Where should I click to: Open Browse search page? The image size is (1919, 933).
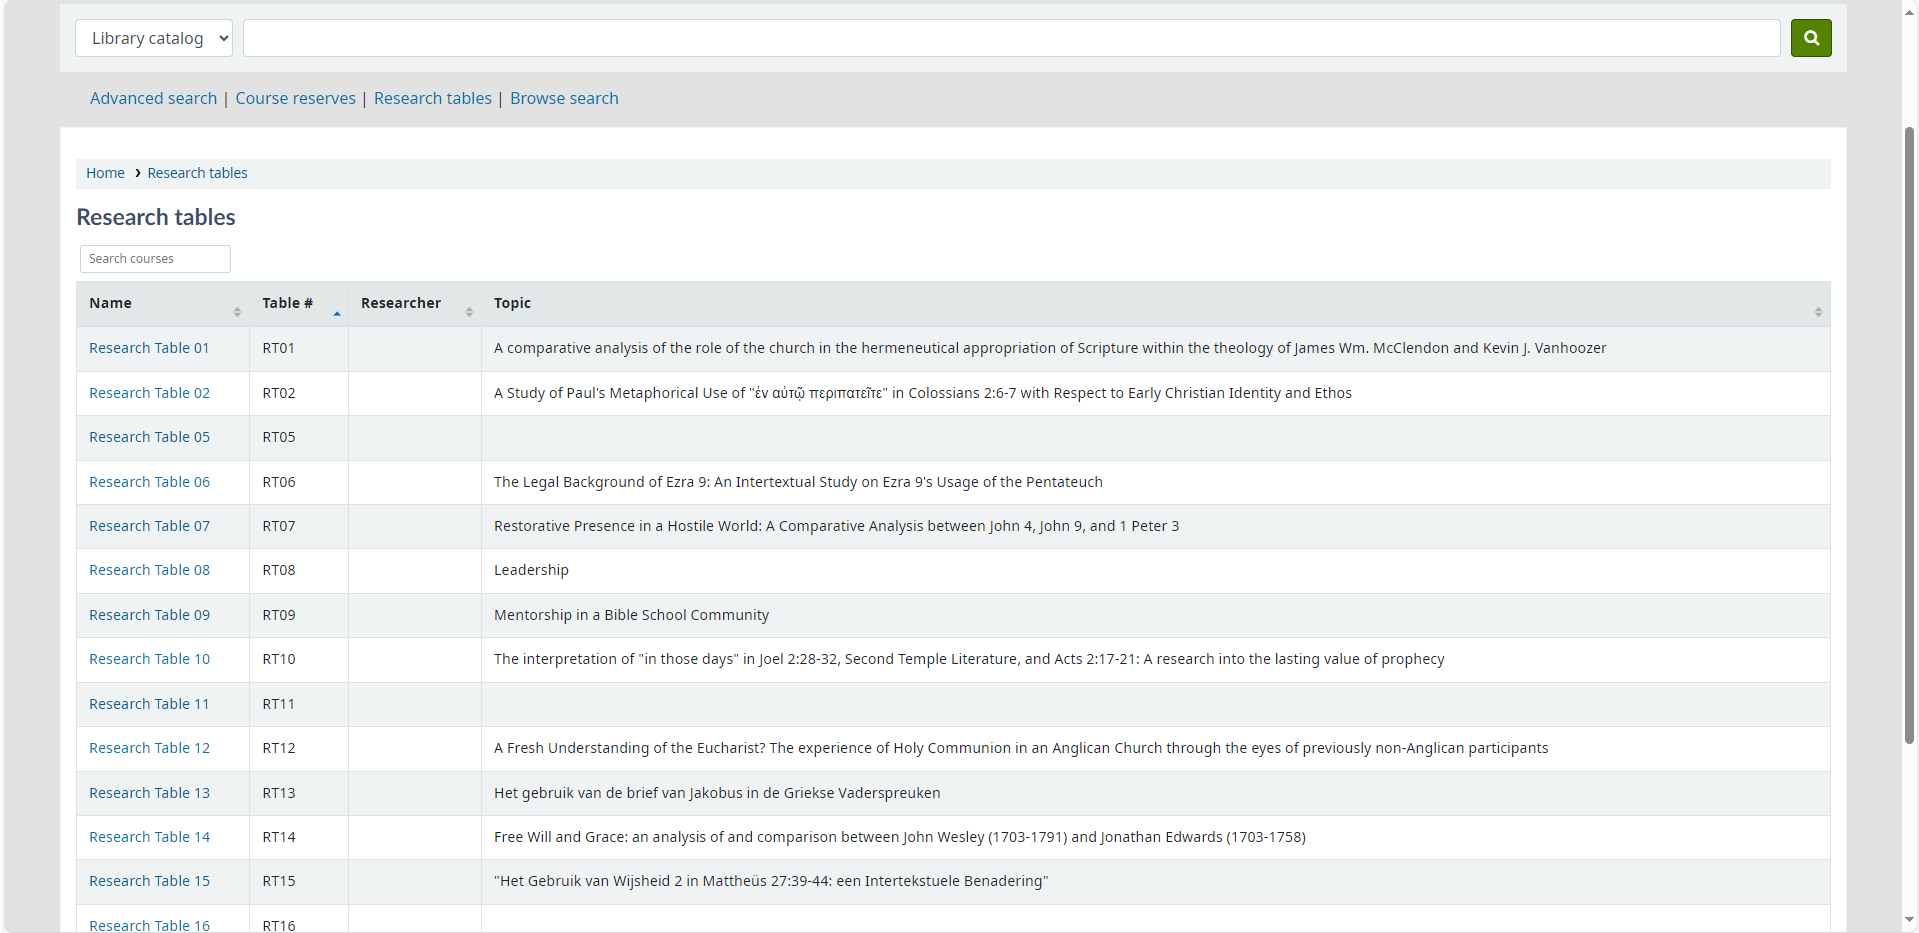click(x=564, y=98)
